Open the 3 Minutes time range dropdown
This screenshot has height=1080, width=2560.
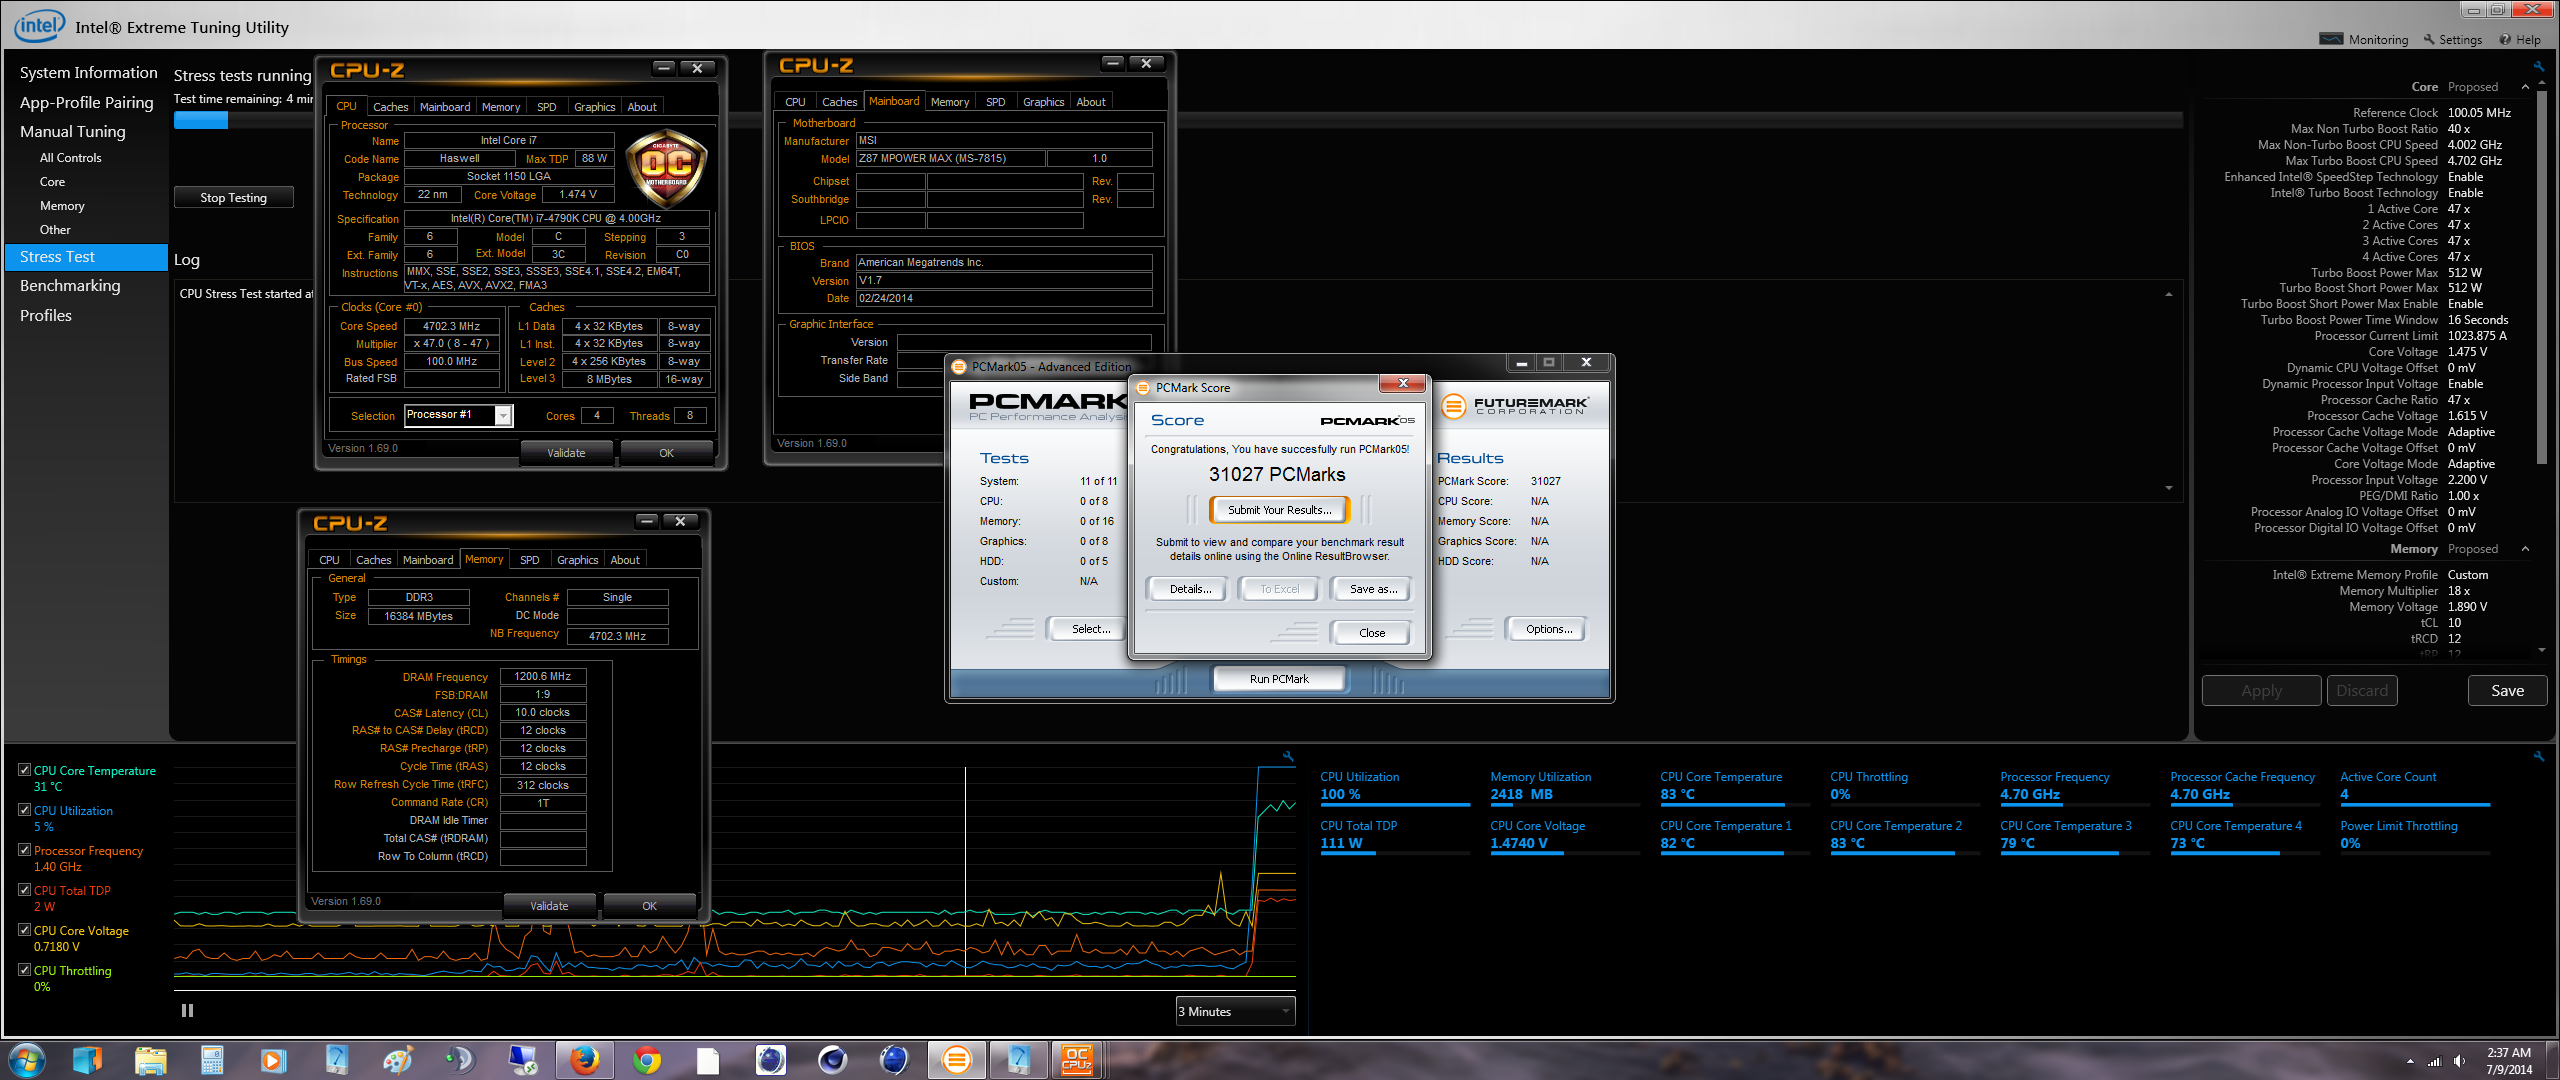pos(1235,1011)
